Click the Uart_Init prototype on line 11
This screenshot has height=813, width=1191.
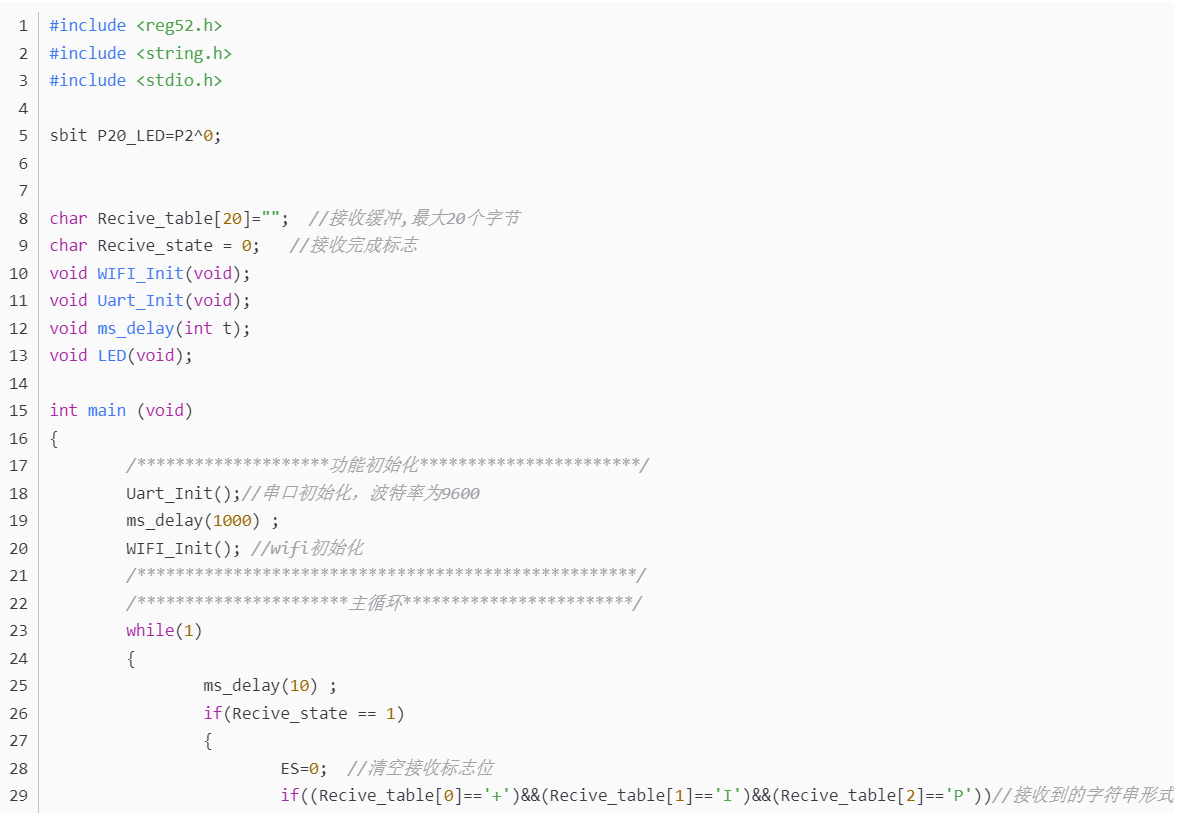[x=140, y=300]
